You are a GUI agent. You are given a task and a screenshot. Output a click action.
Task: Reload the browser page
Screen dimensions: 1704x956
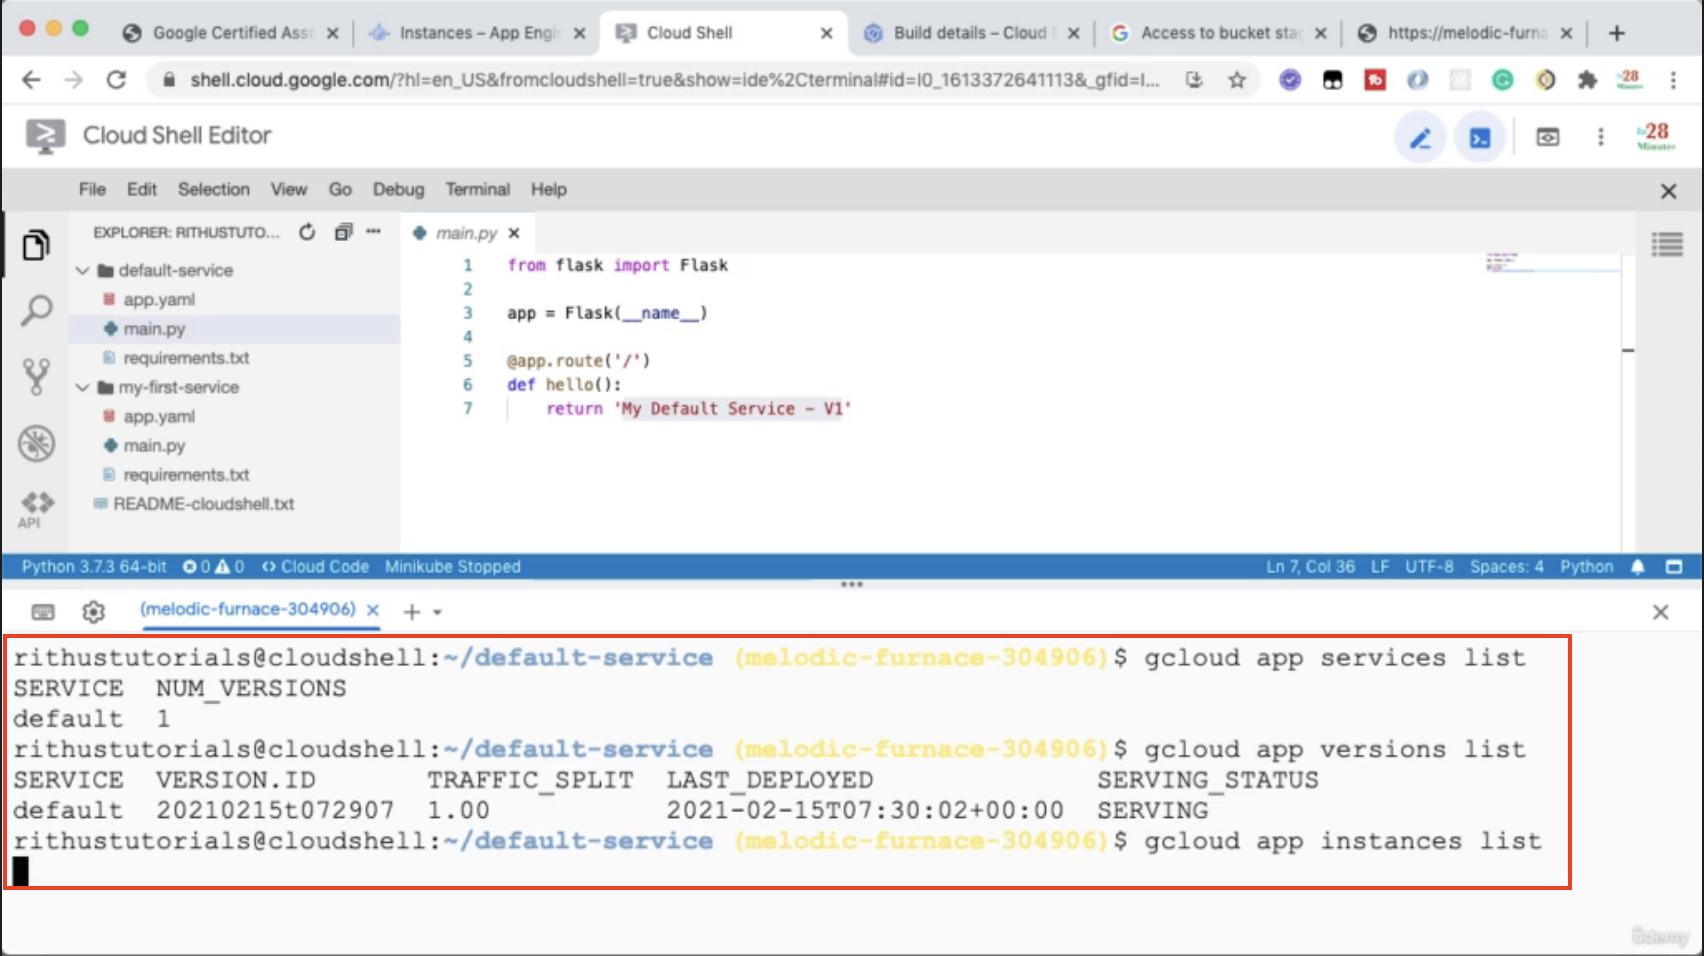coord(117,80)
